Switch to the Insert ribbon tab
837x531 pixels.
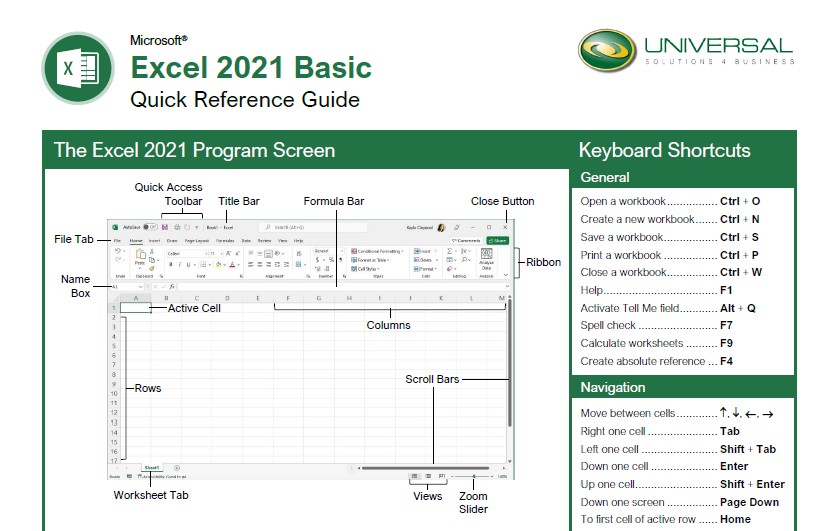click(x=154, y=241)
